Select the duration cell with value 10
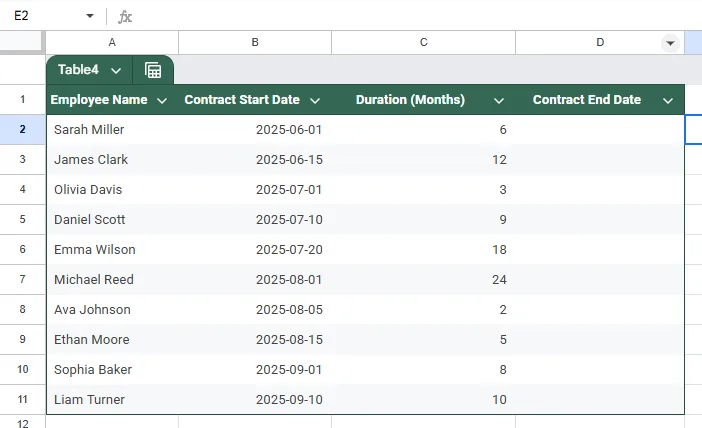The image size is (702, 428). pyautogui.click(x=424, y=399)
